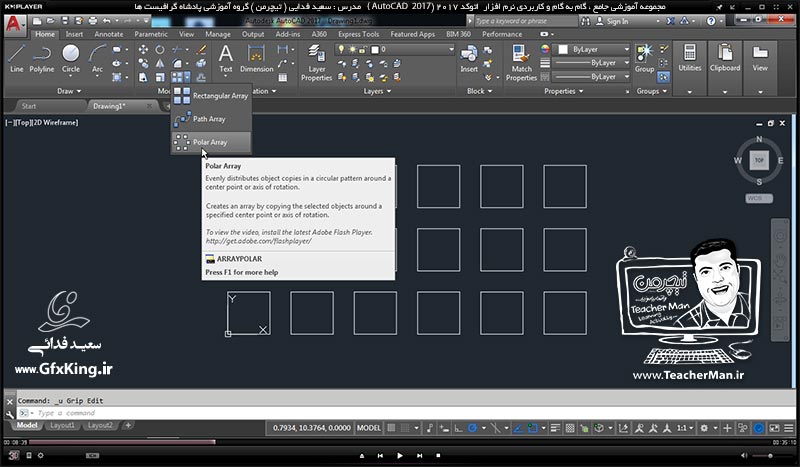Viewport: 800px width, 467px height.
Task: Switch to Layout1 tab
Action: tap(62, 425)
